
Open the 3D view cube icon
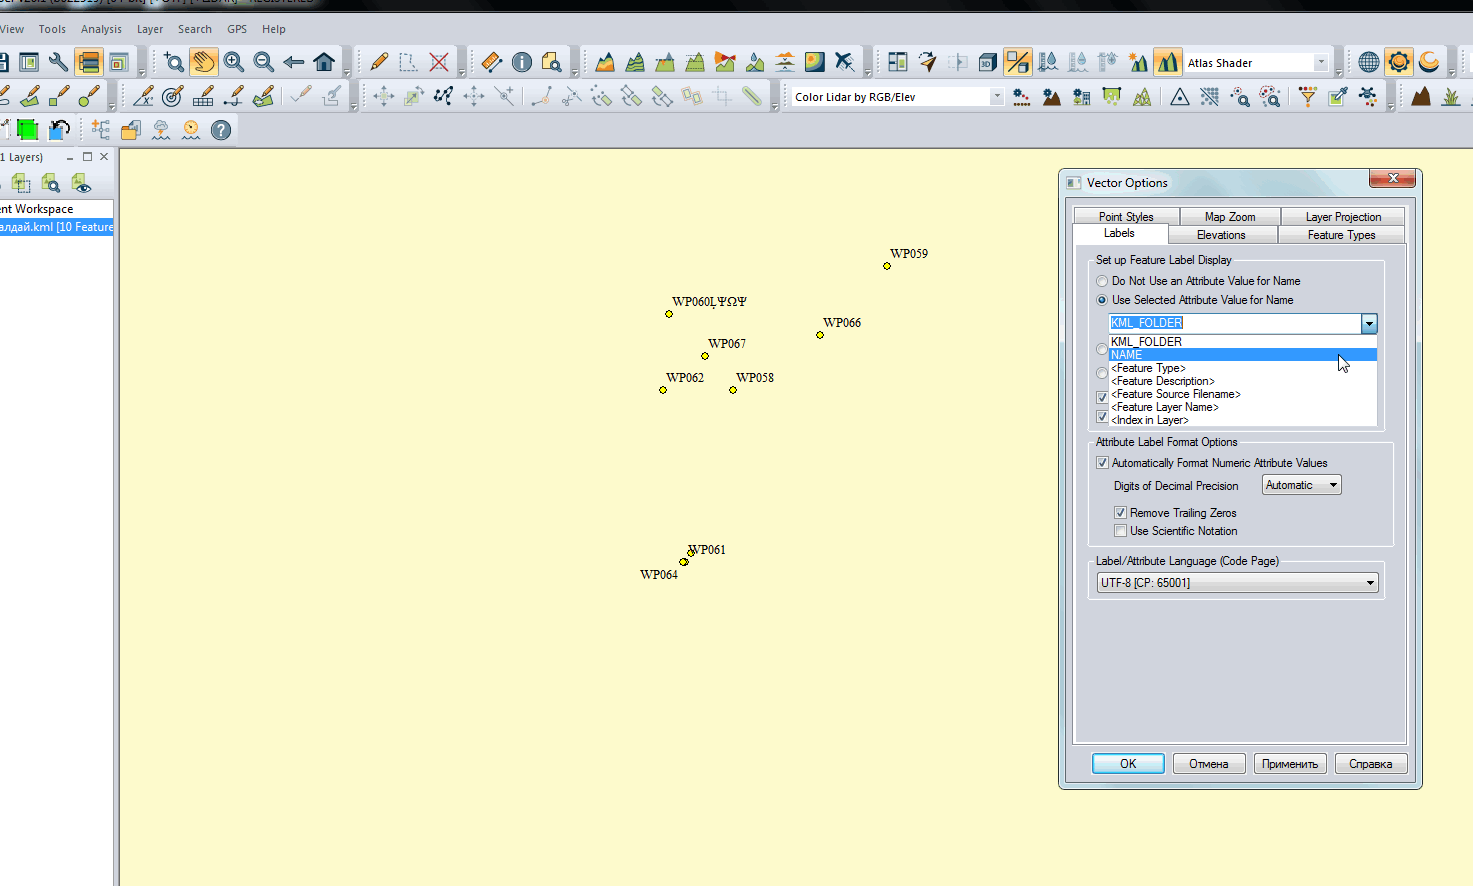[987, 62]
